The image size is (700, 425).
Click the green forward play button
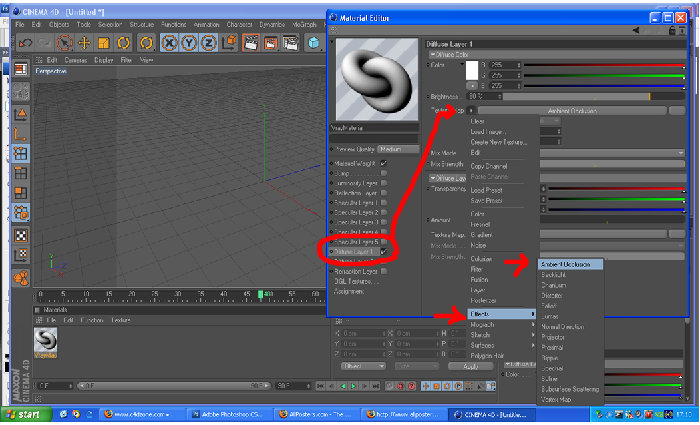(x=354, y=386)
